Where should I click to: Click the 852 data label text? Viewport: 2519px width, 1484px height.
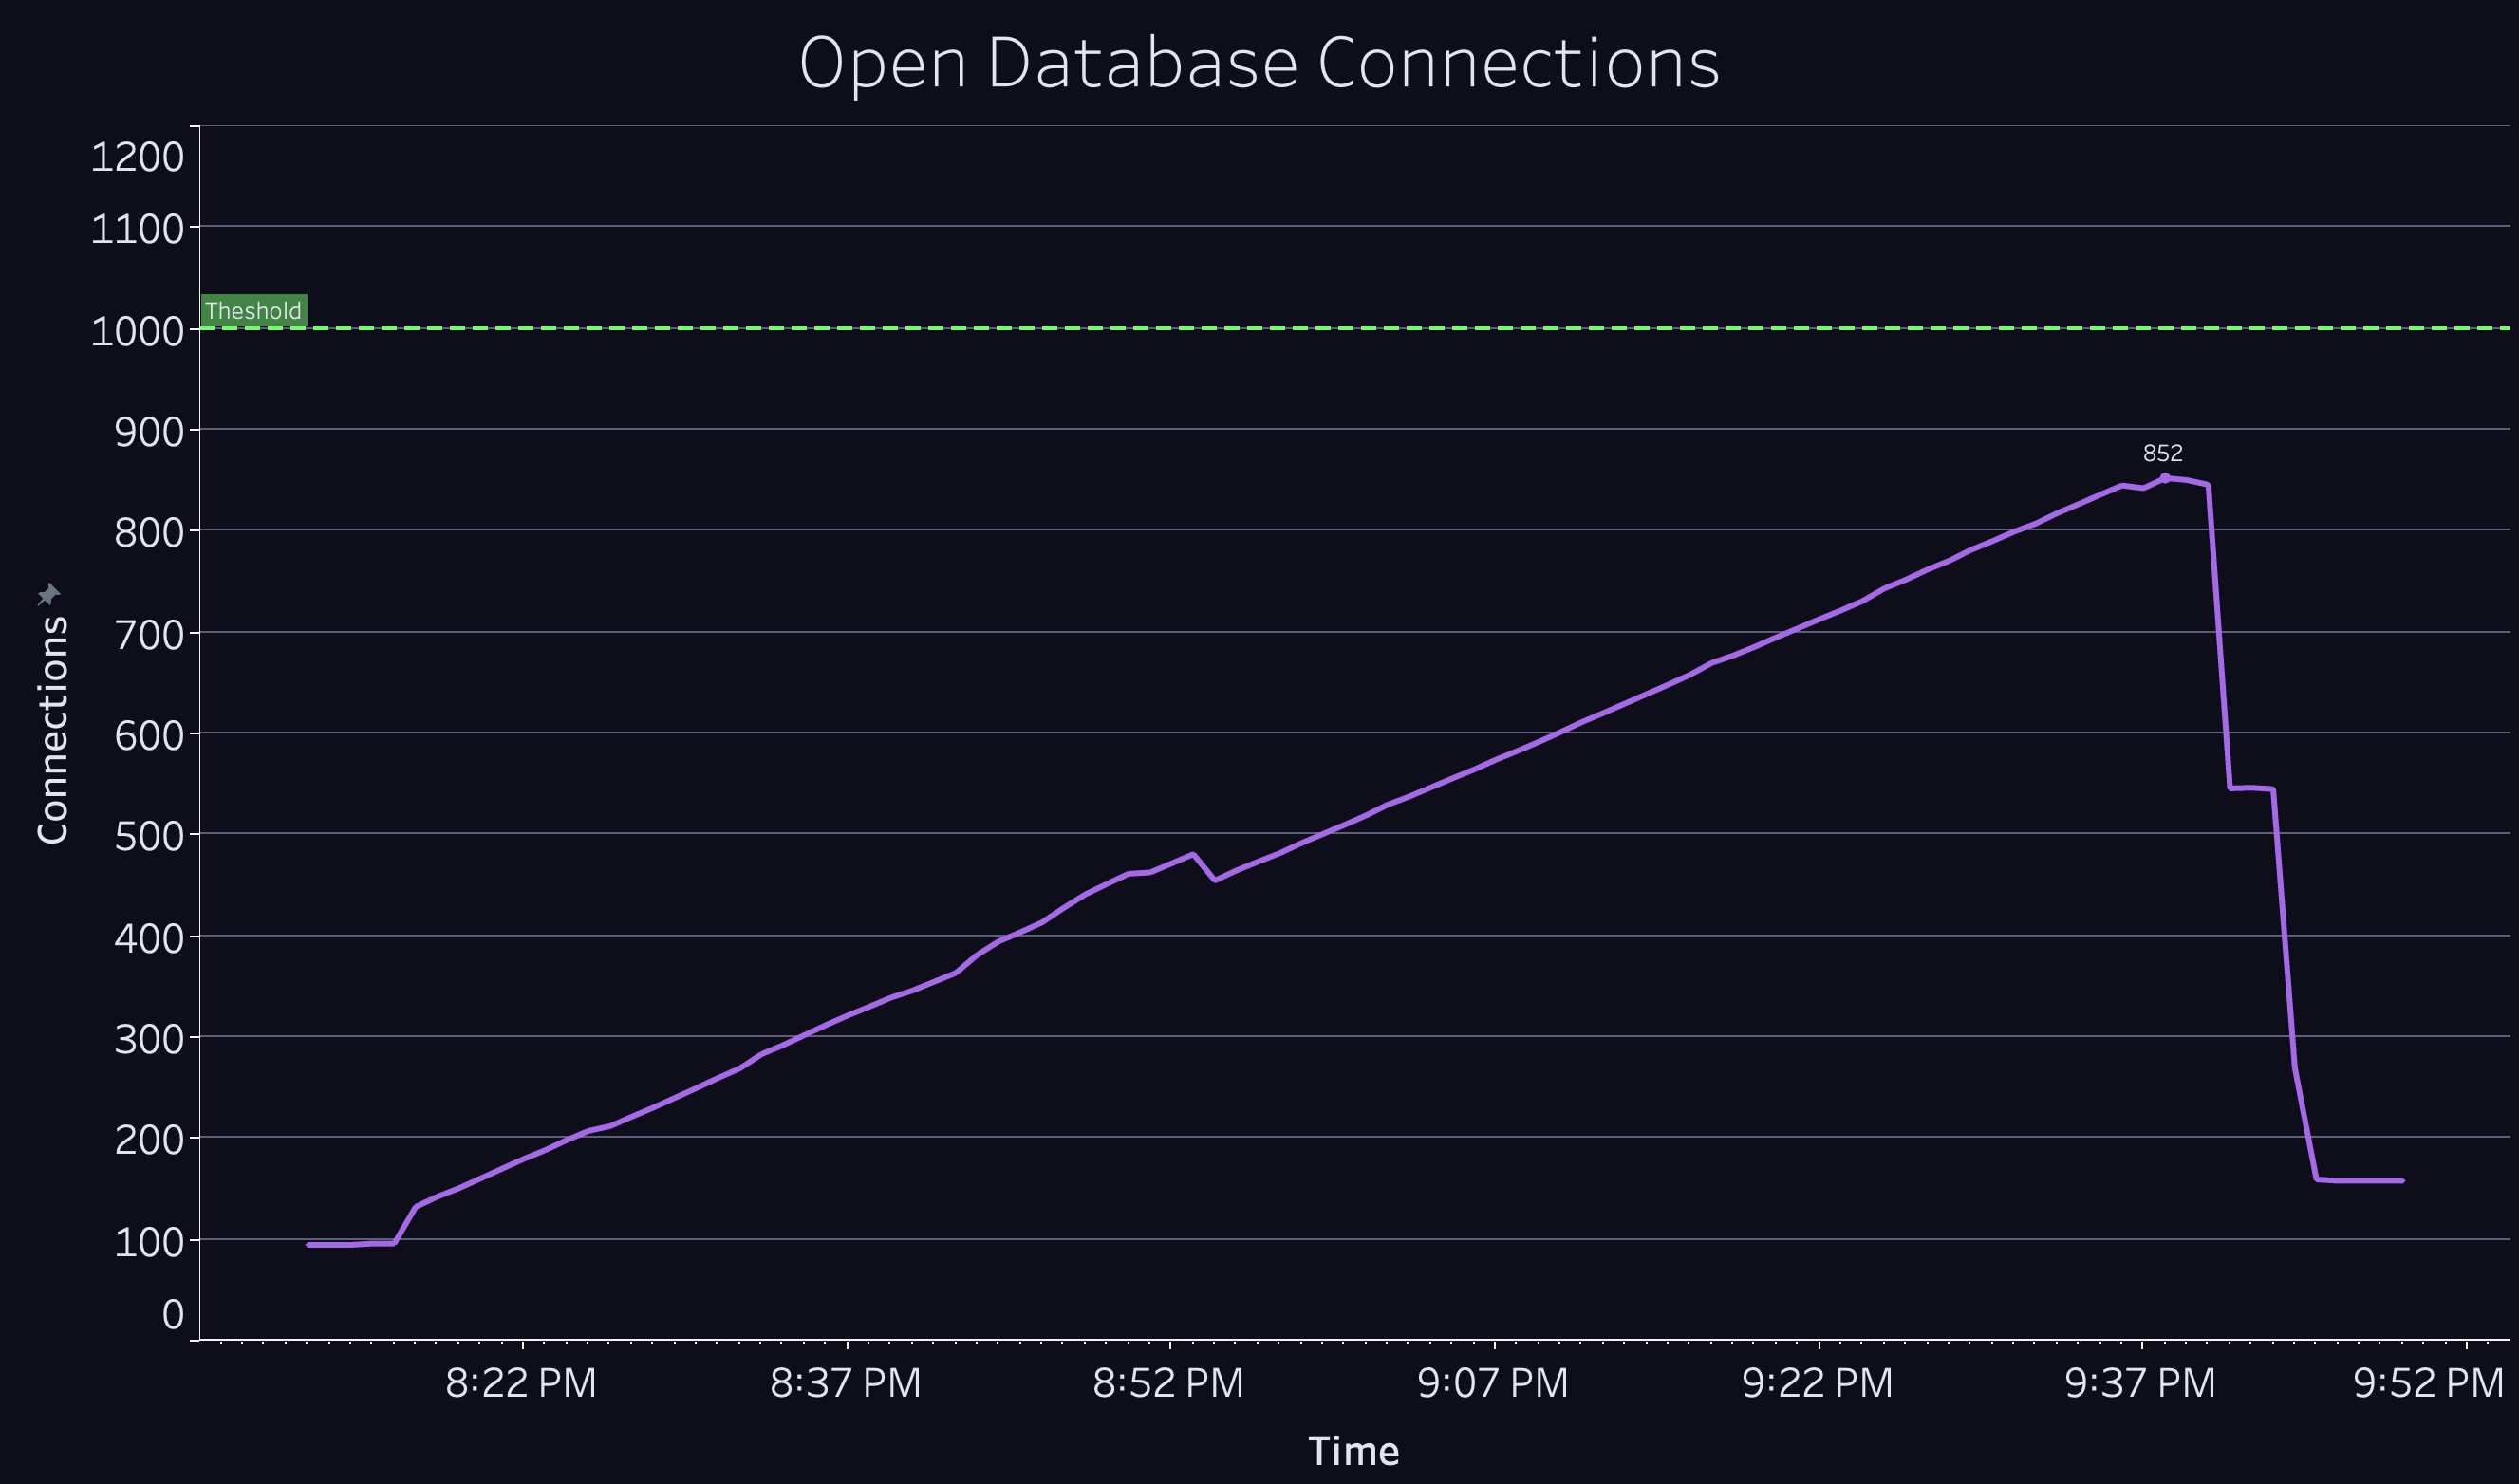tap(2162, 453)
